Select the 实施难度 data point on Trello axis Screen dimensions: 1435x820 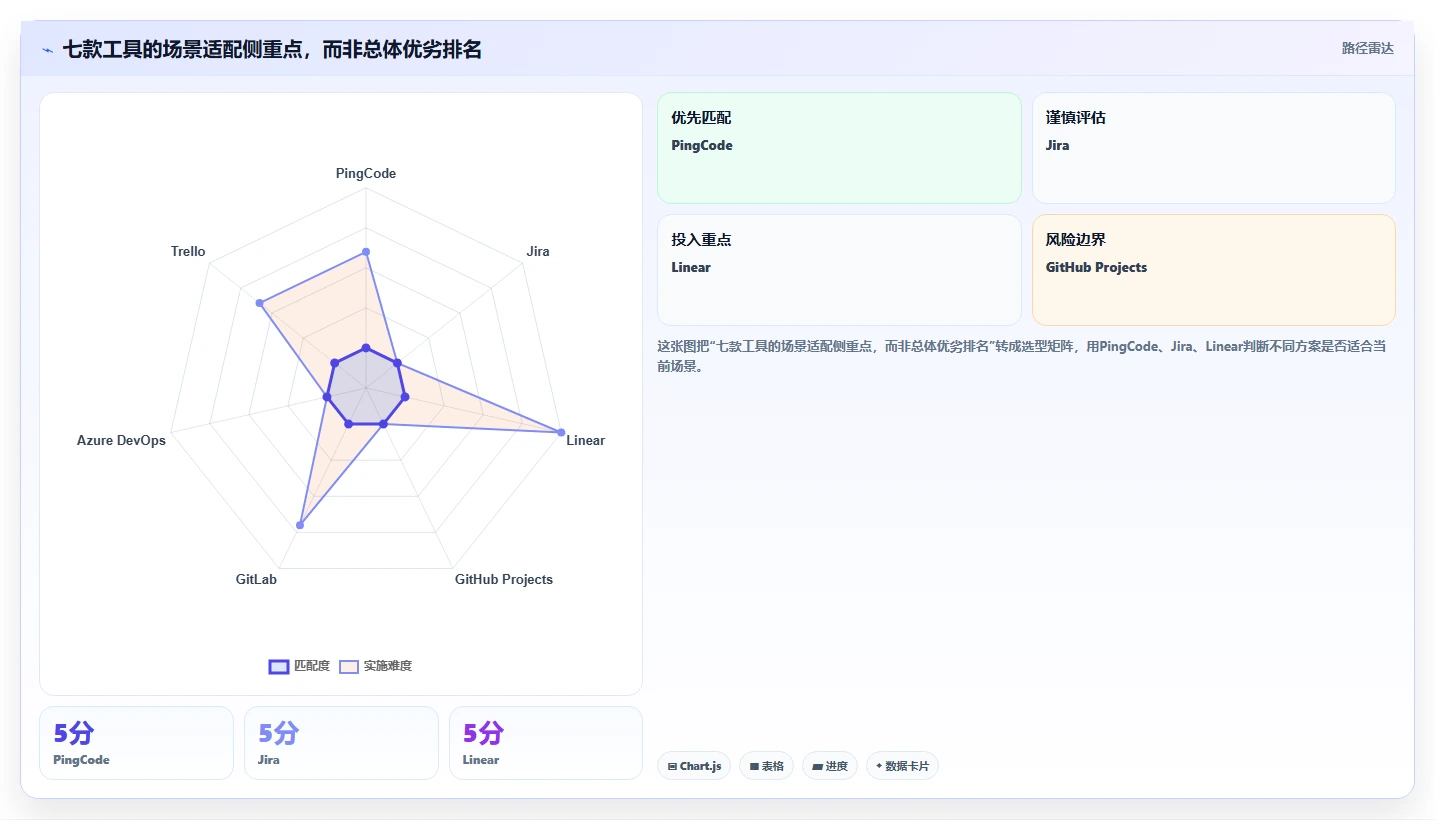(x=260, y=302)
